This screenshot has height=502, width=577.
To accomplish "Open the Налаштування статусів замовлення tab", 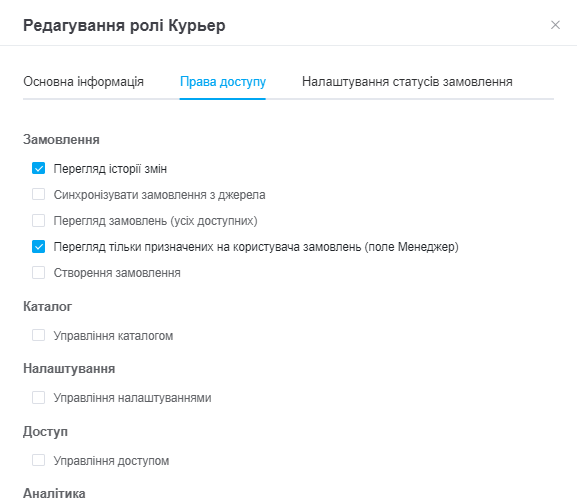I will [x=407, y=81].
